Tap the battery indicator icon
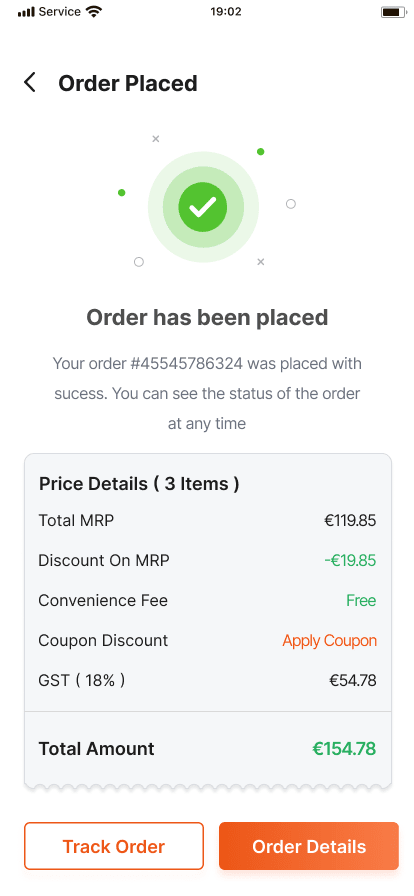This screenshot has width=414, height=896. pos(392,11)
